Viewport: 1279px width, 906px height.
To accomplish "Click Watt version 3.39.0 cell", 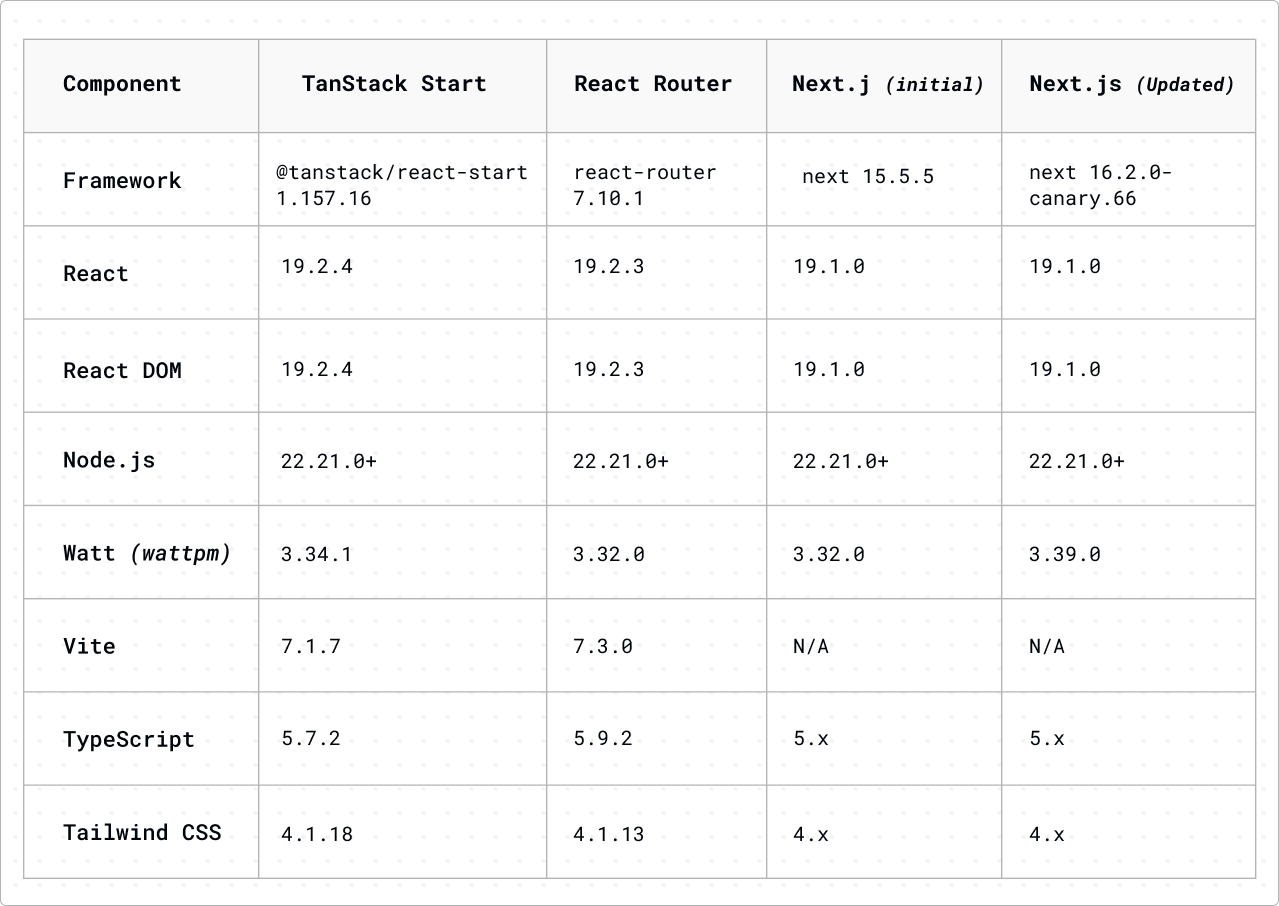I will click(1064, 554).
